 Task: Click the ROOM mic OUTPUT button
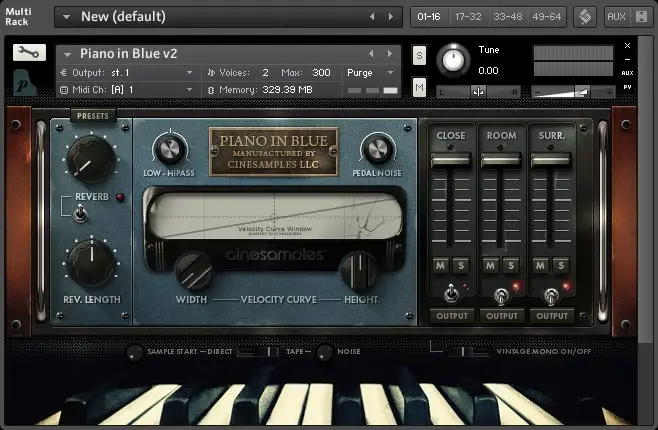click(x=502, y=316)
